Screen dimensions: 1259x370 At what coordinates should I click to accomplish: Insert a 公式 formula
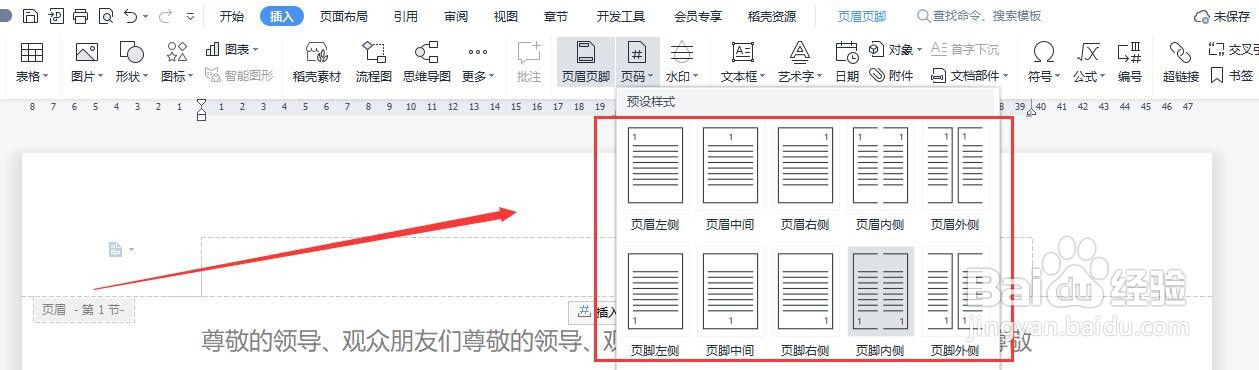(x=1088, y=62)
